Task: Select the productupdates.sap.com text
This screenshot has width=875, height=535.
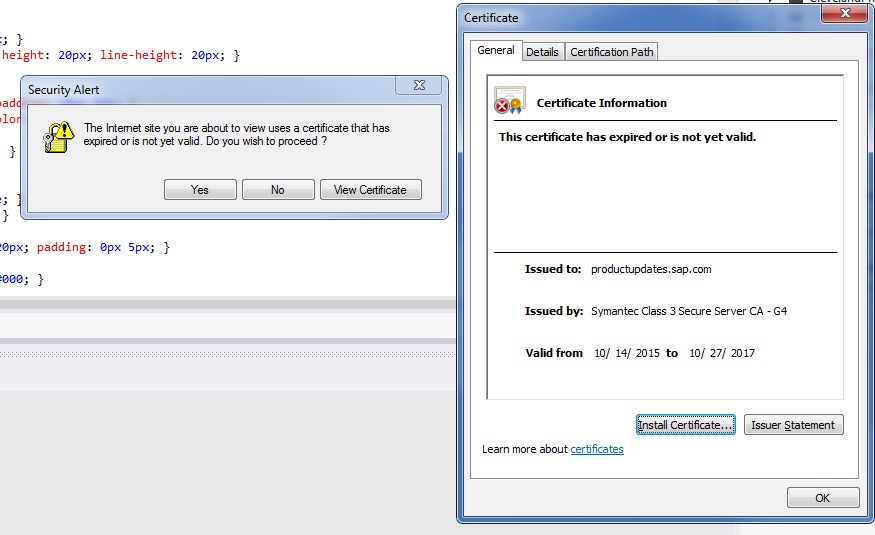Action: [651, 269]
